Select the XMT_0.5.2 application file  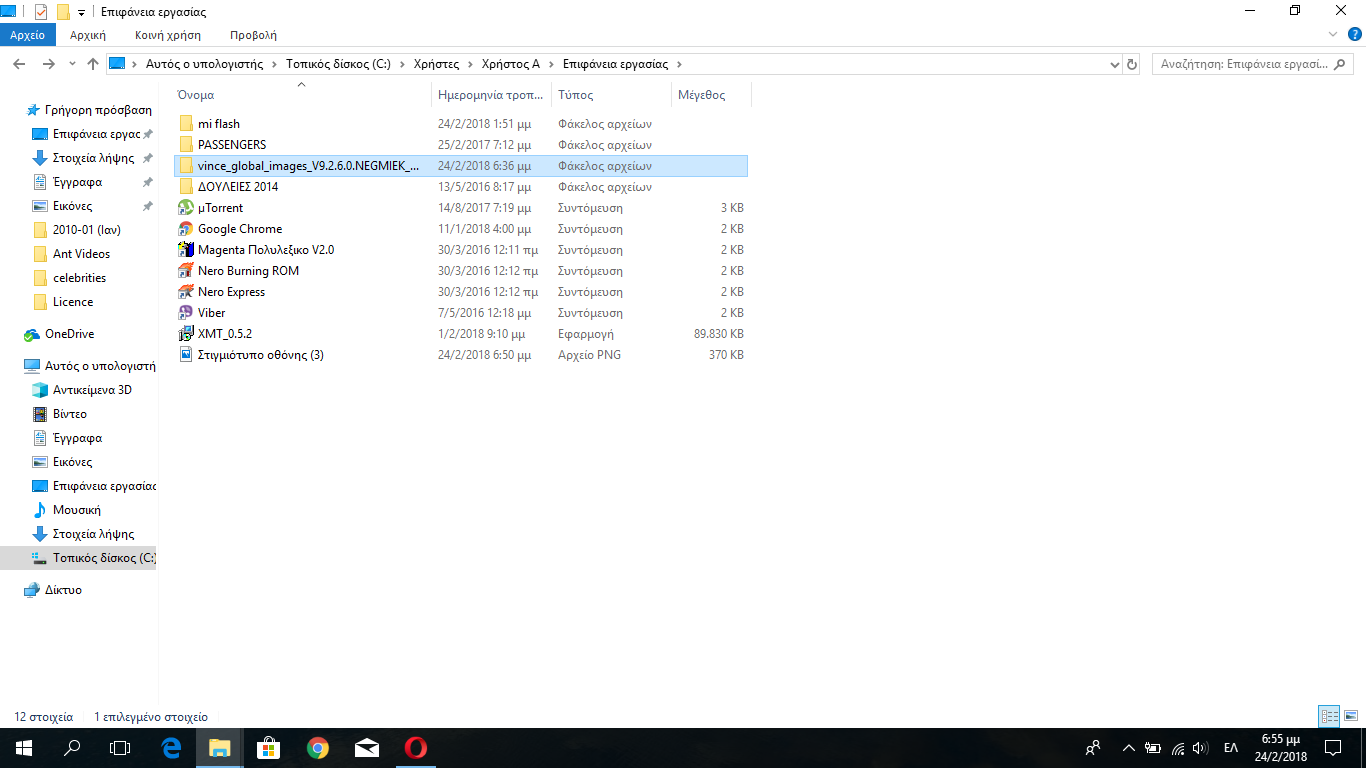(x=224, y=334)
